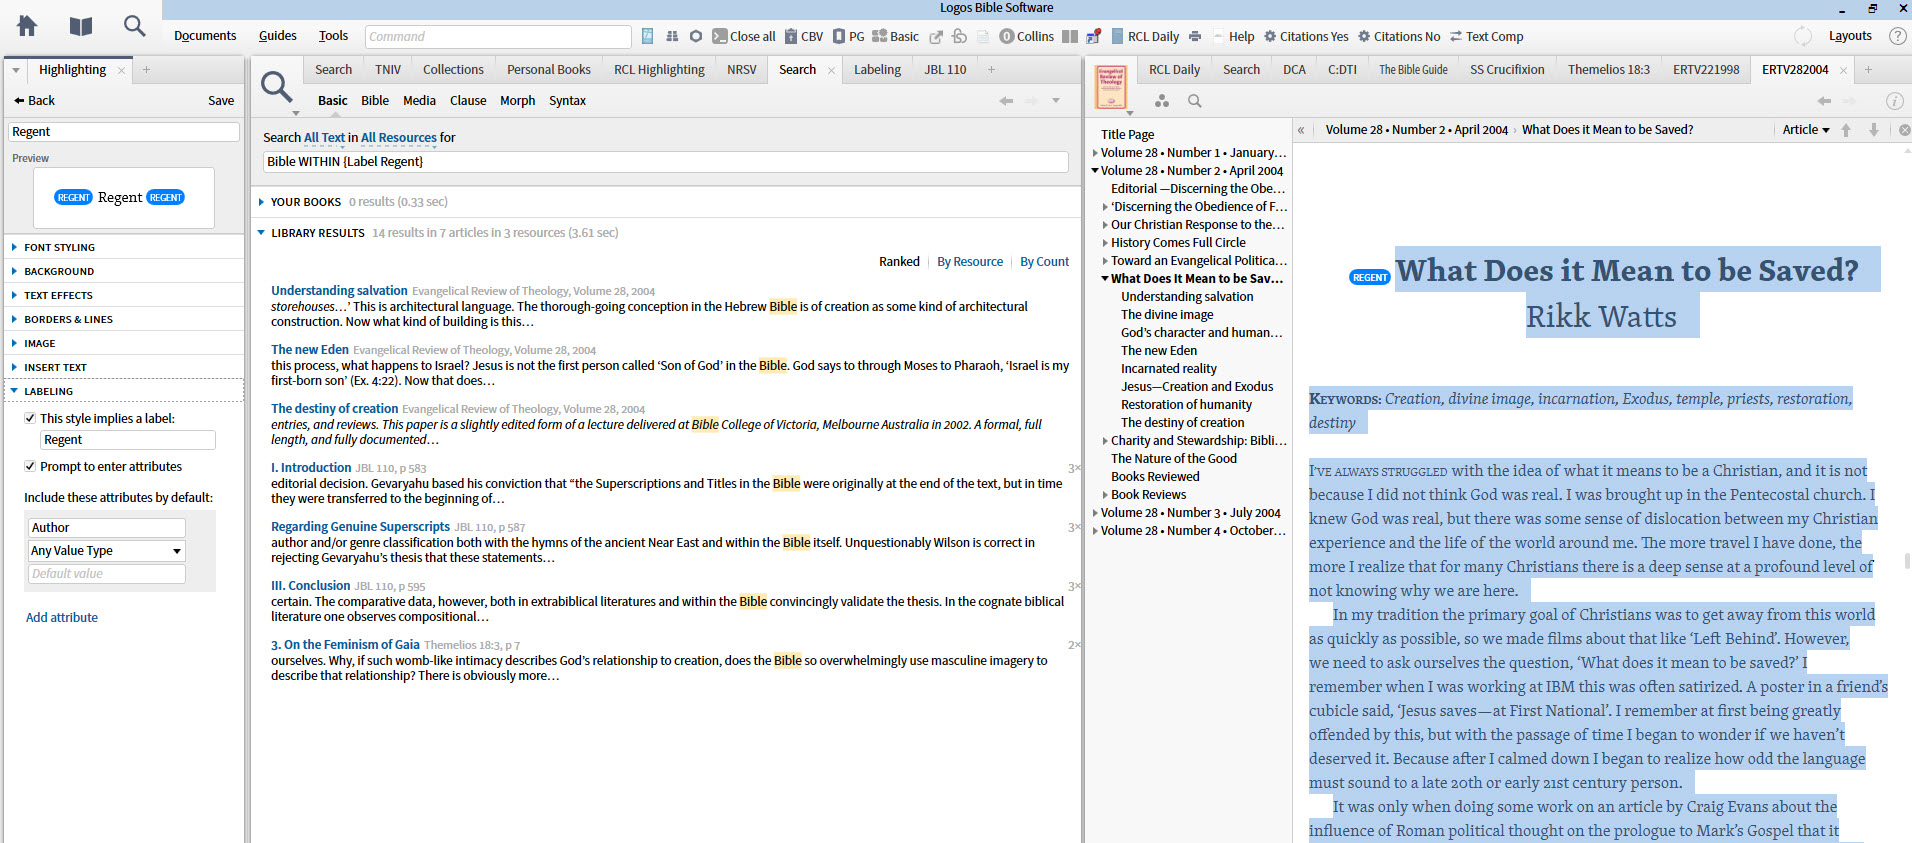
Task: Click the style name field 'Regent'
Action: click(124, 132)
